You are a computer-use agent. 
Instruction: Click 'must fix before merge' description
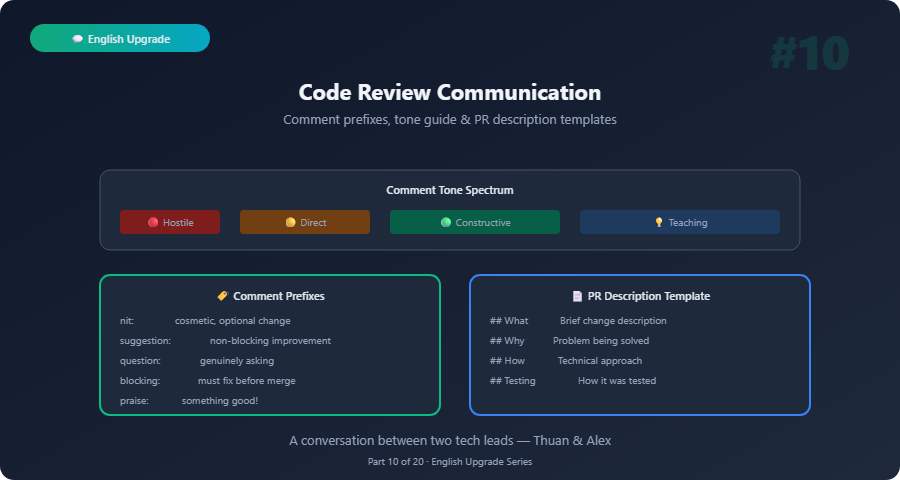point(247,381)
